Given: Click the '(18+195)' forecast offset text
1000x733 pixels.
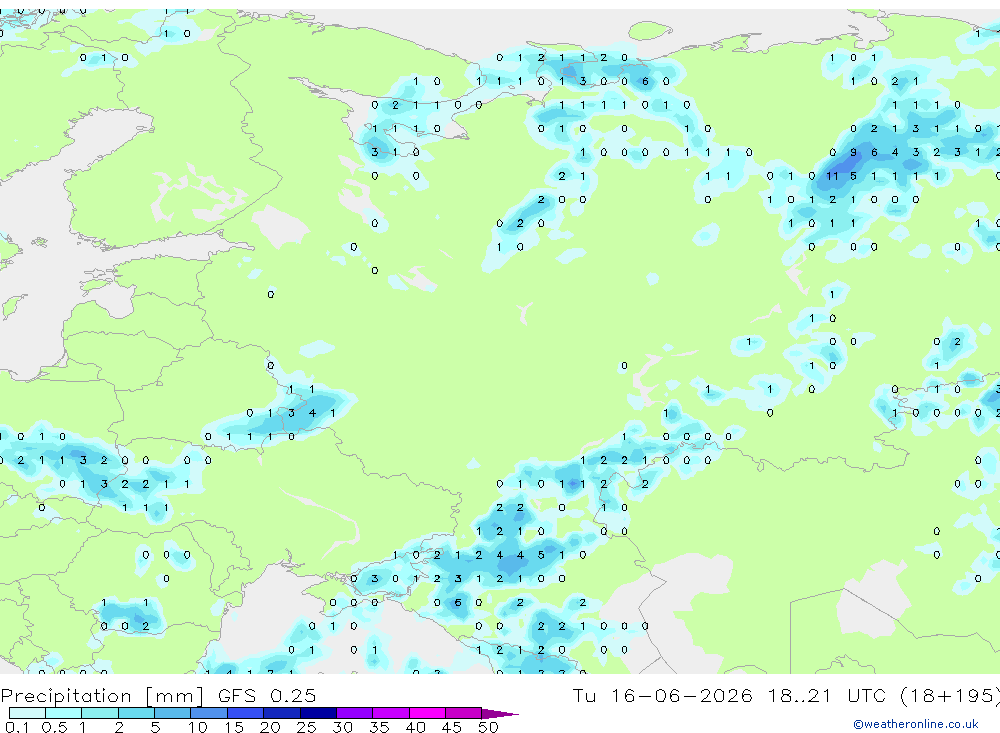Looking at the screenshot, I should pos(949,695).
